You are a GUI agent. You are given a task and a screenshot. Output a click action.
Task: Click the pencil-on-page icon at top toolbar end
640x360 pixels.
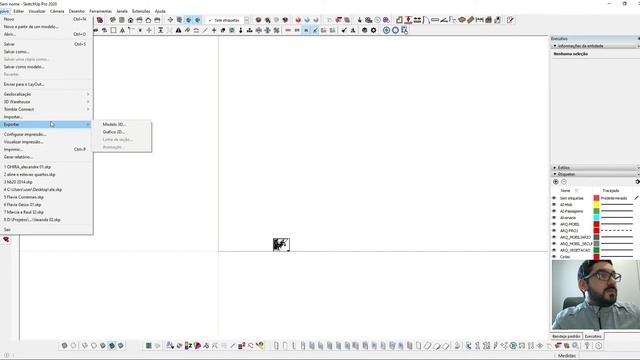click(510, 20)
